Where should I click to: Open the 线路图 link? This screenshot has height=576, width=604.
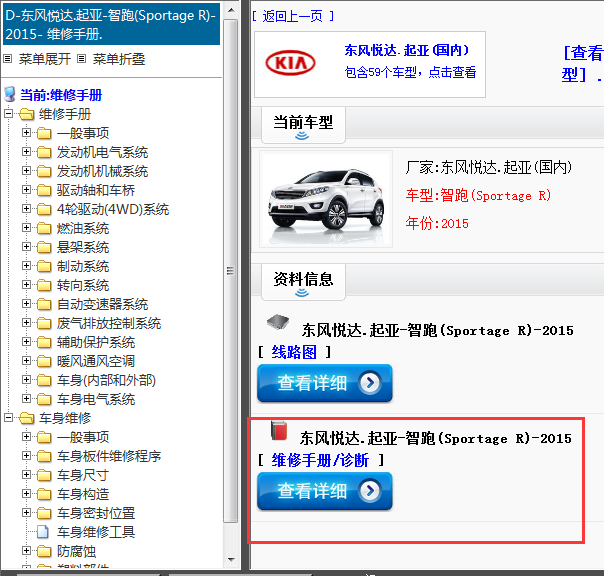294,352
